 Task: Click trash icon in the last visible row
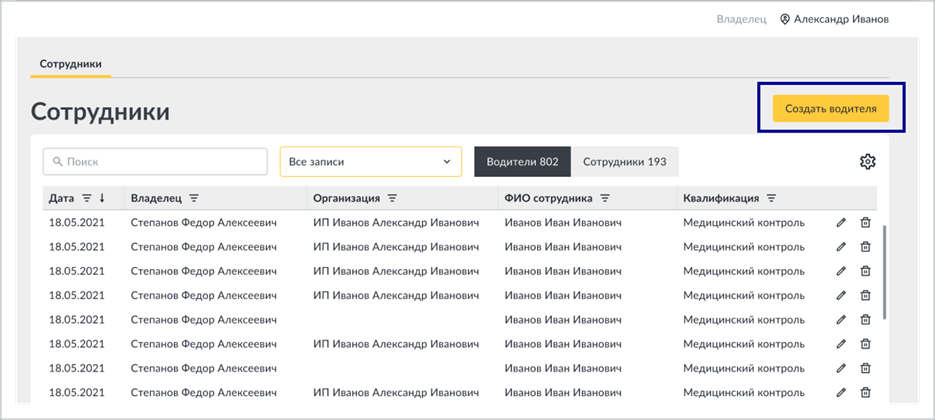click(865, 393)
